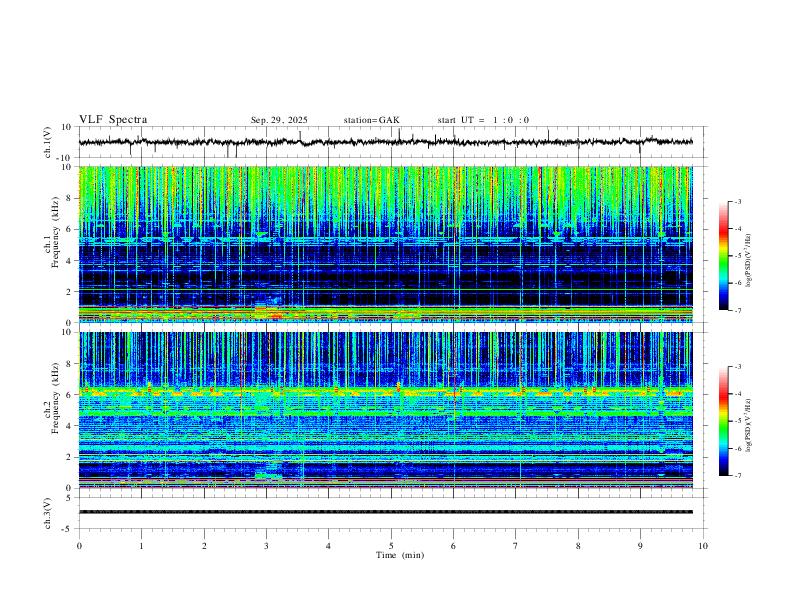Click the "VLF Spectra" plot title

(x=113, y=120)
